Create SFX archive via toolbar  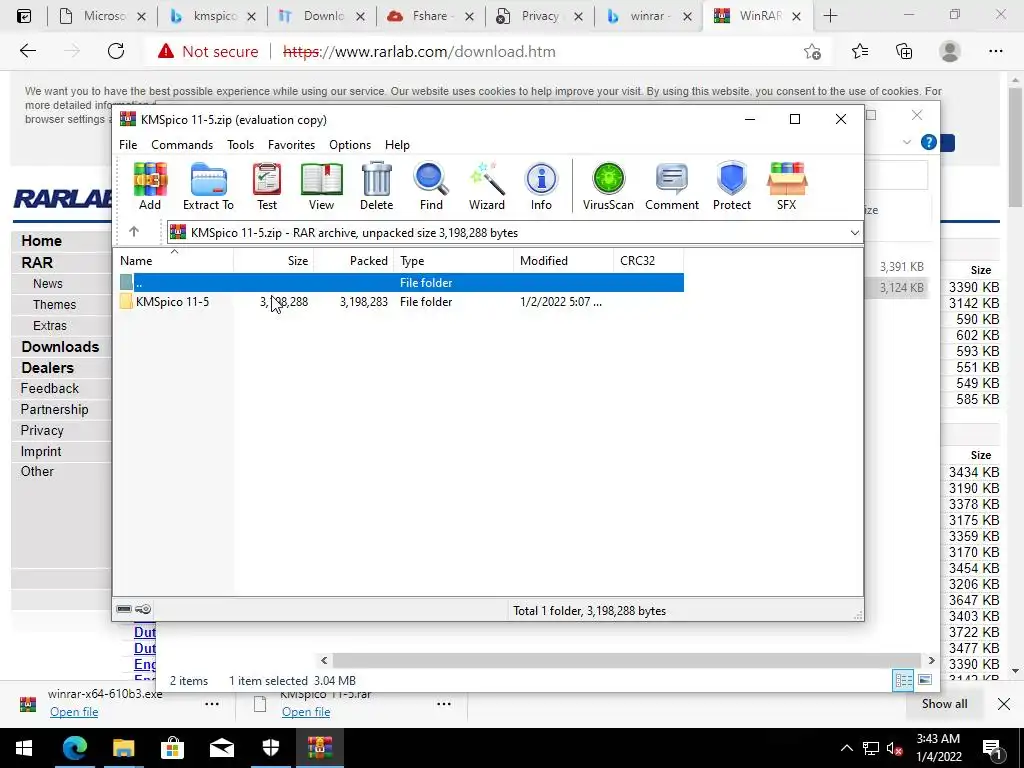[x=787, y=186]
